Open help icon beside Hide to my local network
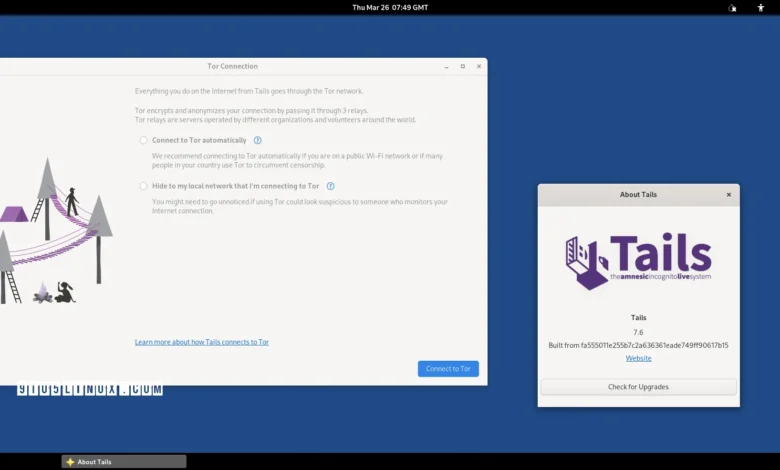 pos(330,186)
